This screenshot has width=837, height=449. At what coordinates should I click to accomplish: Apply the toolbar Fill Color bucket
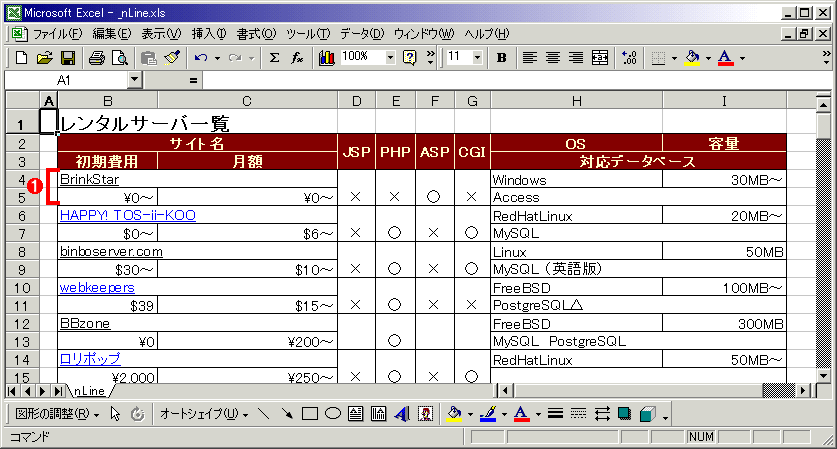(x=692, y=58)
